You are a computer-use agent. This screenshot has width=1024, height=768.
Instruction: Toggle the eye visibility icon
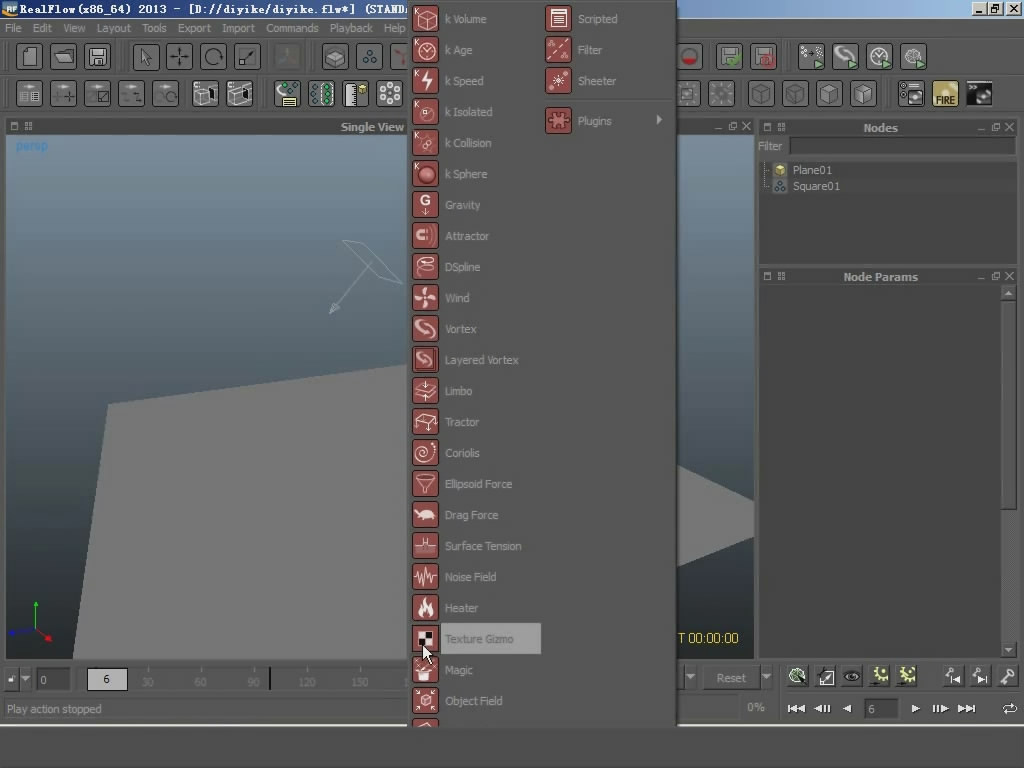[852, 677]
